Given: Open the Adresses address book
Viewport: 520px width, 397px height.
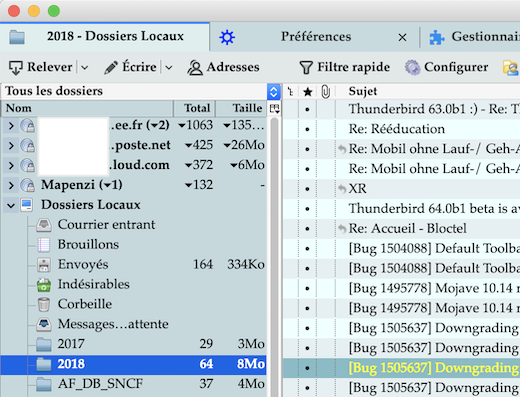Looking at the screenshot, I should 223,68.
